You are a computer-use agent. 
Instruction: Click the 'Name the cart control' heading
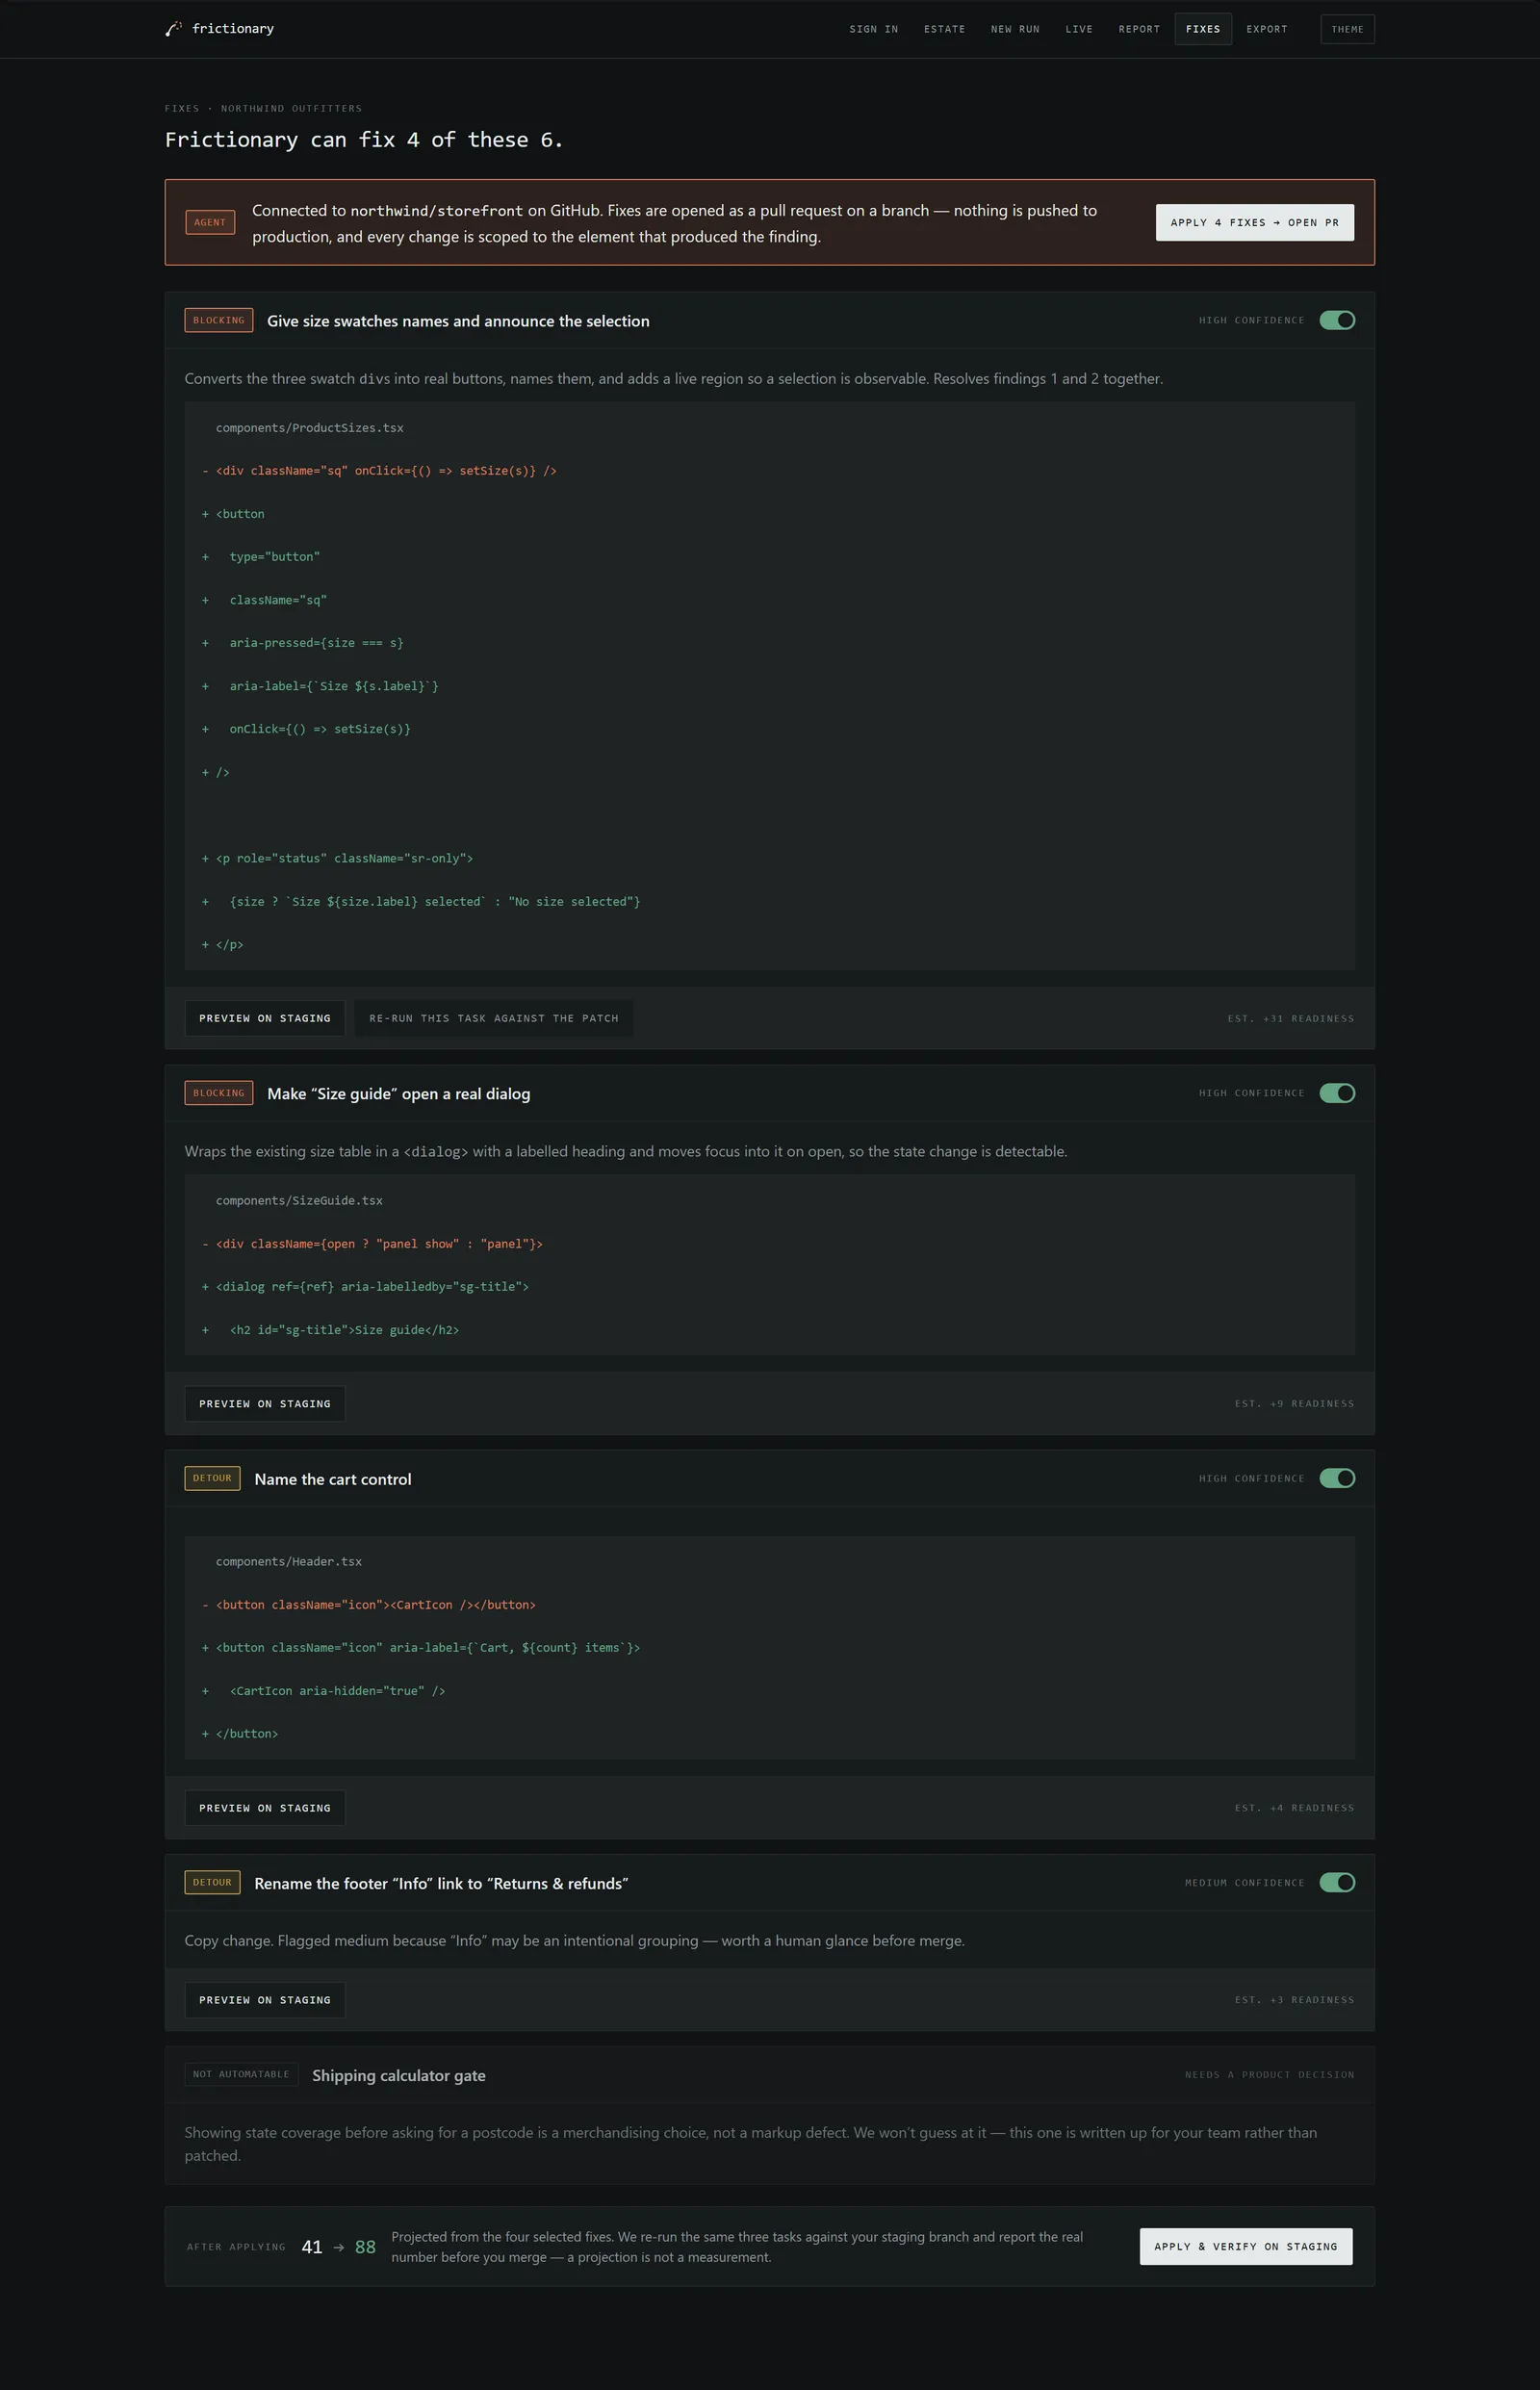(x=333, y=1479)
